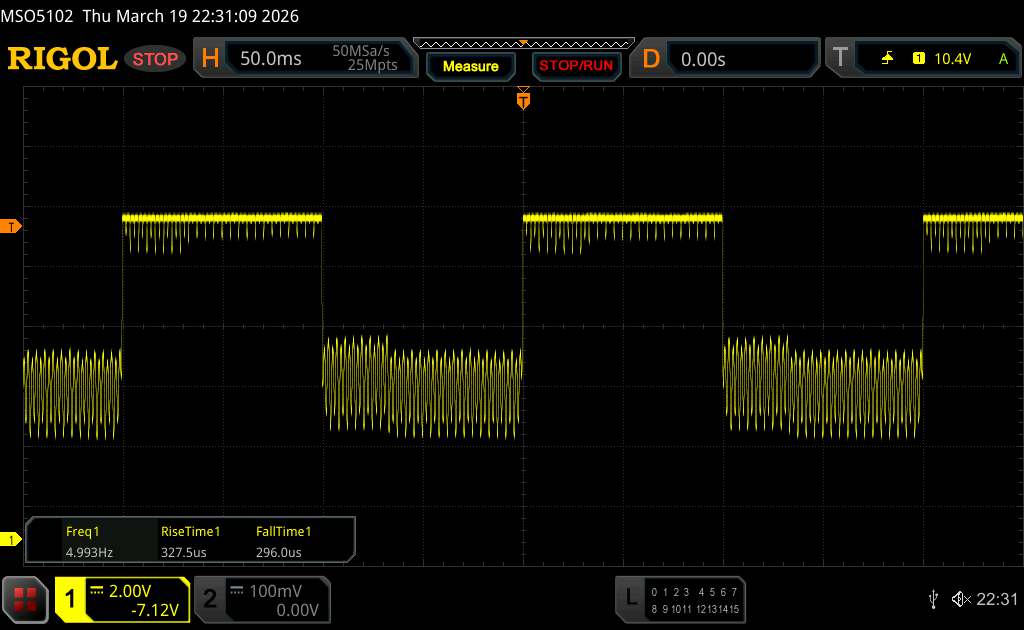This screenshot has height=630, width=1024.
Task: Click the yellow channel 1 ground marker
Action: click(12, 540)
